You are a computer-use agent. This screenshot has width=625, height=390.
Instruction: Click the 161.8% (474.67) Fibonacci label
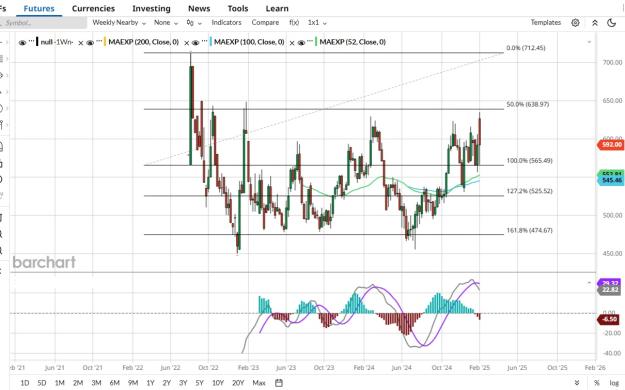tap(529, 230)
